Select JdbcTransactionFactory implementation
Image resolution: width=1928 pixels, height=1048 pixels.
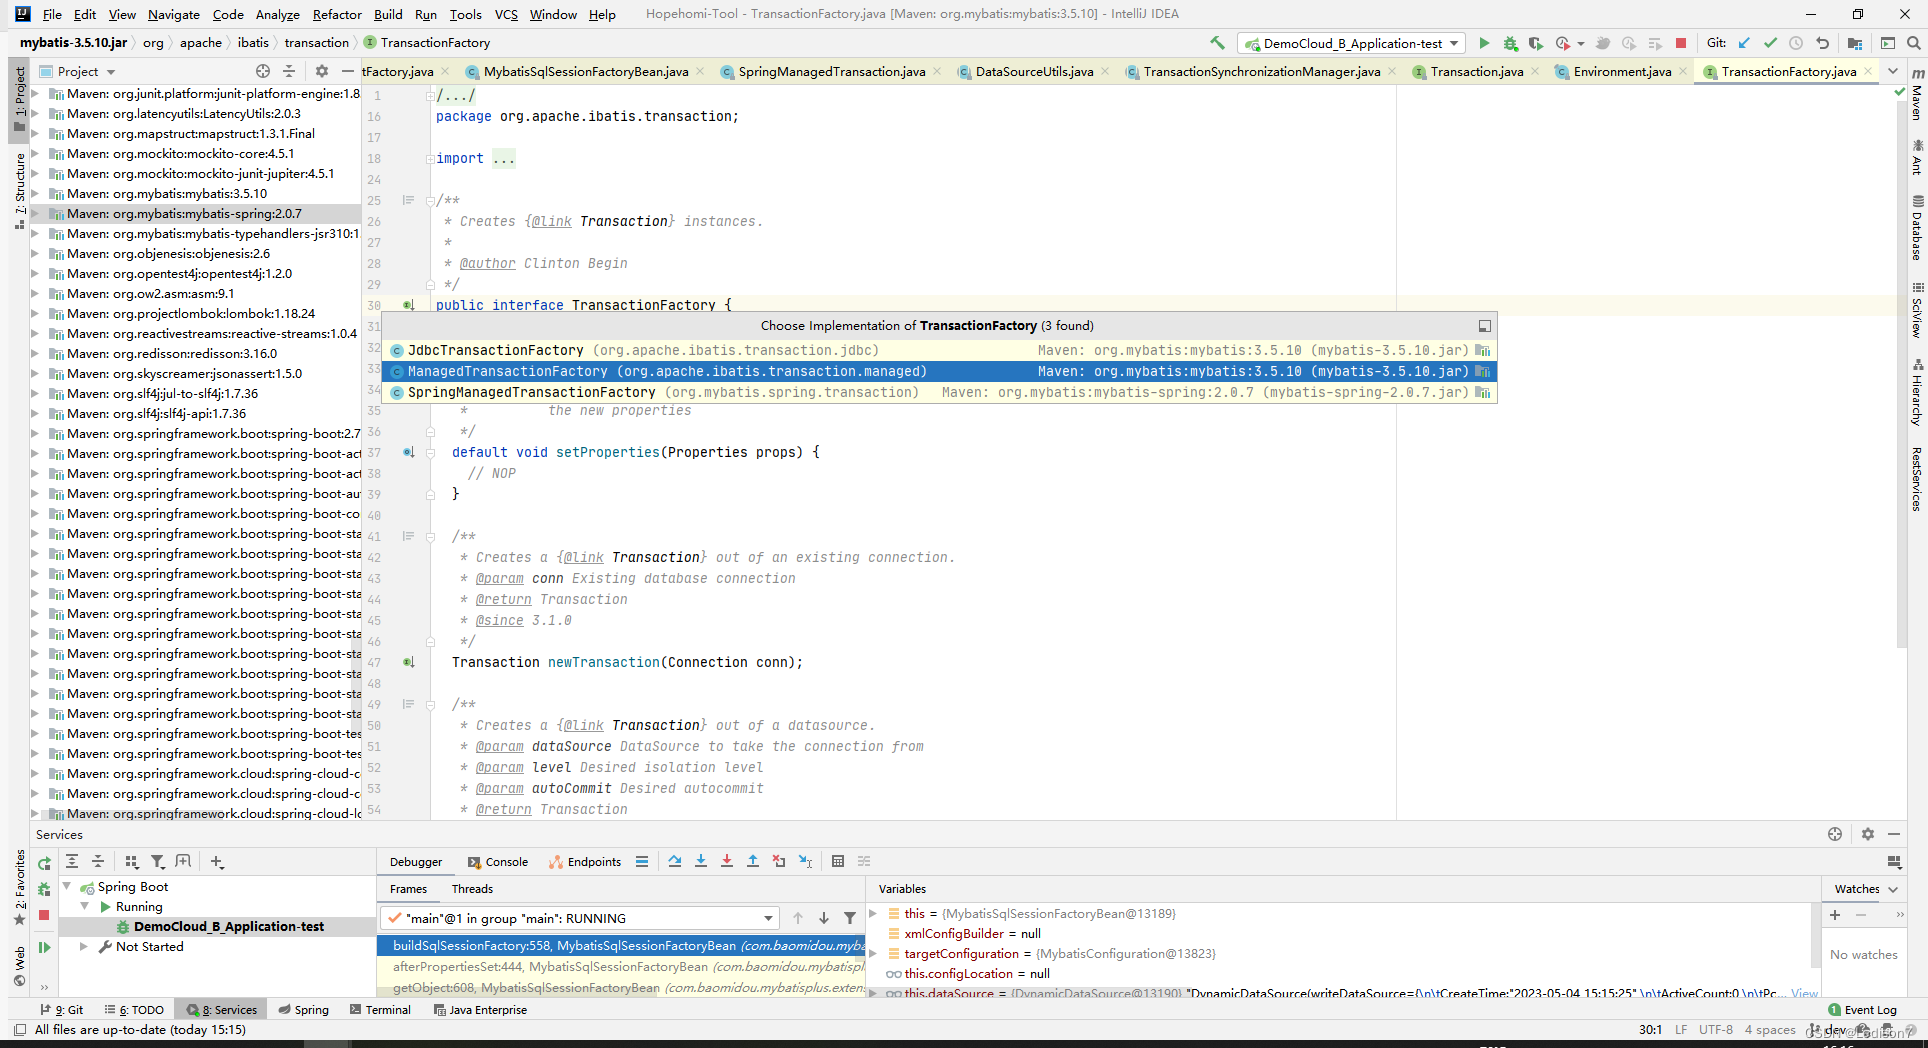[939, 350]
